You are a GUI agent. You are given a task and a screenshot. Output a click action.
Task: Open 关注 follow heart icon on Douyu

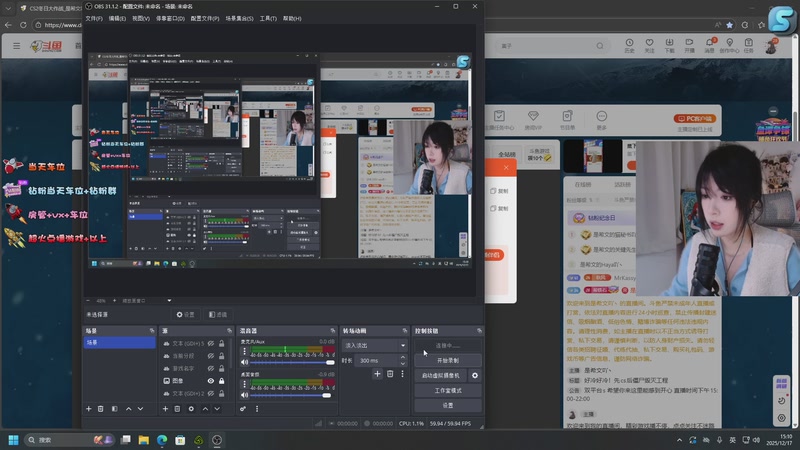pos(649,45)
